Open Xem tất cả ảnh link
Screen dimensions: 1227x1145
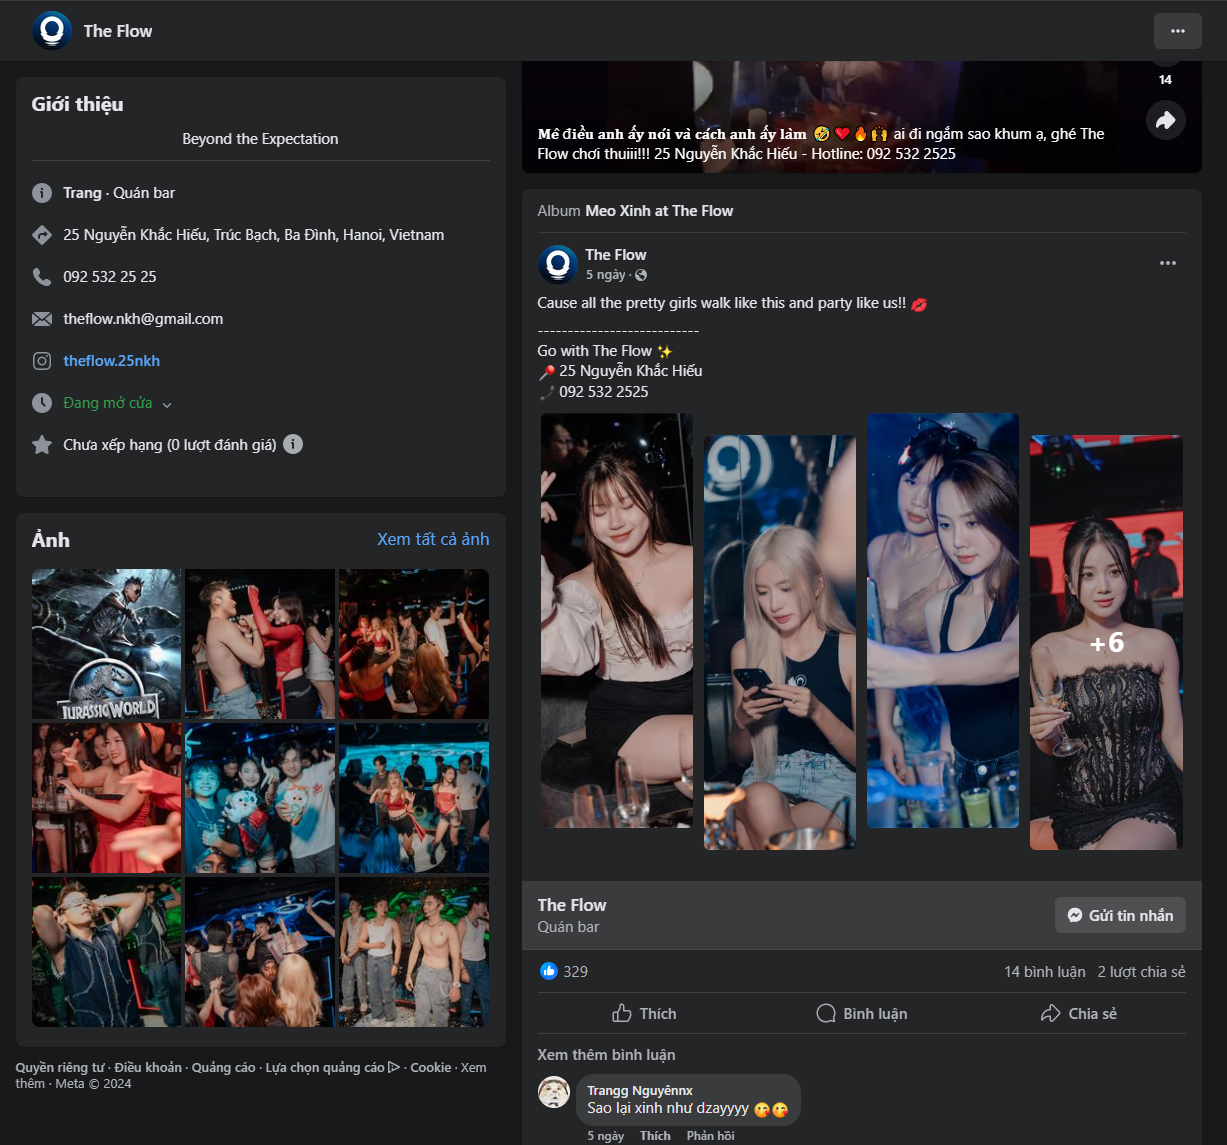click(x=432, y=539)
